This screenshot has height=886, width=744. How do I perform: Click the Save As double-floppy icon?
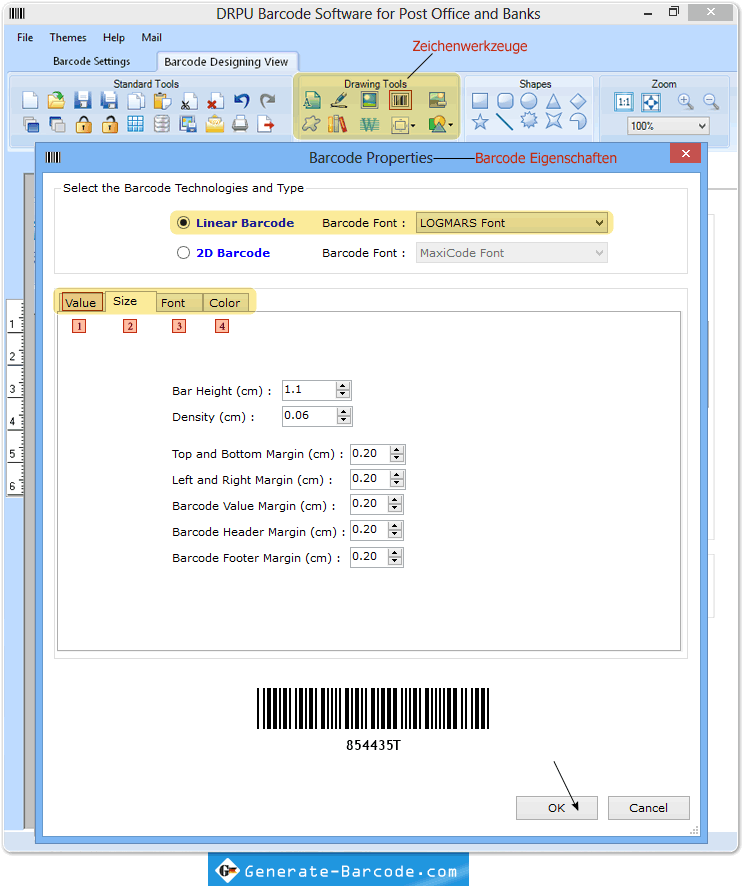click(109, 101)
